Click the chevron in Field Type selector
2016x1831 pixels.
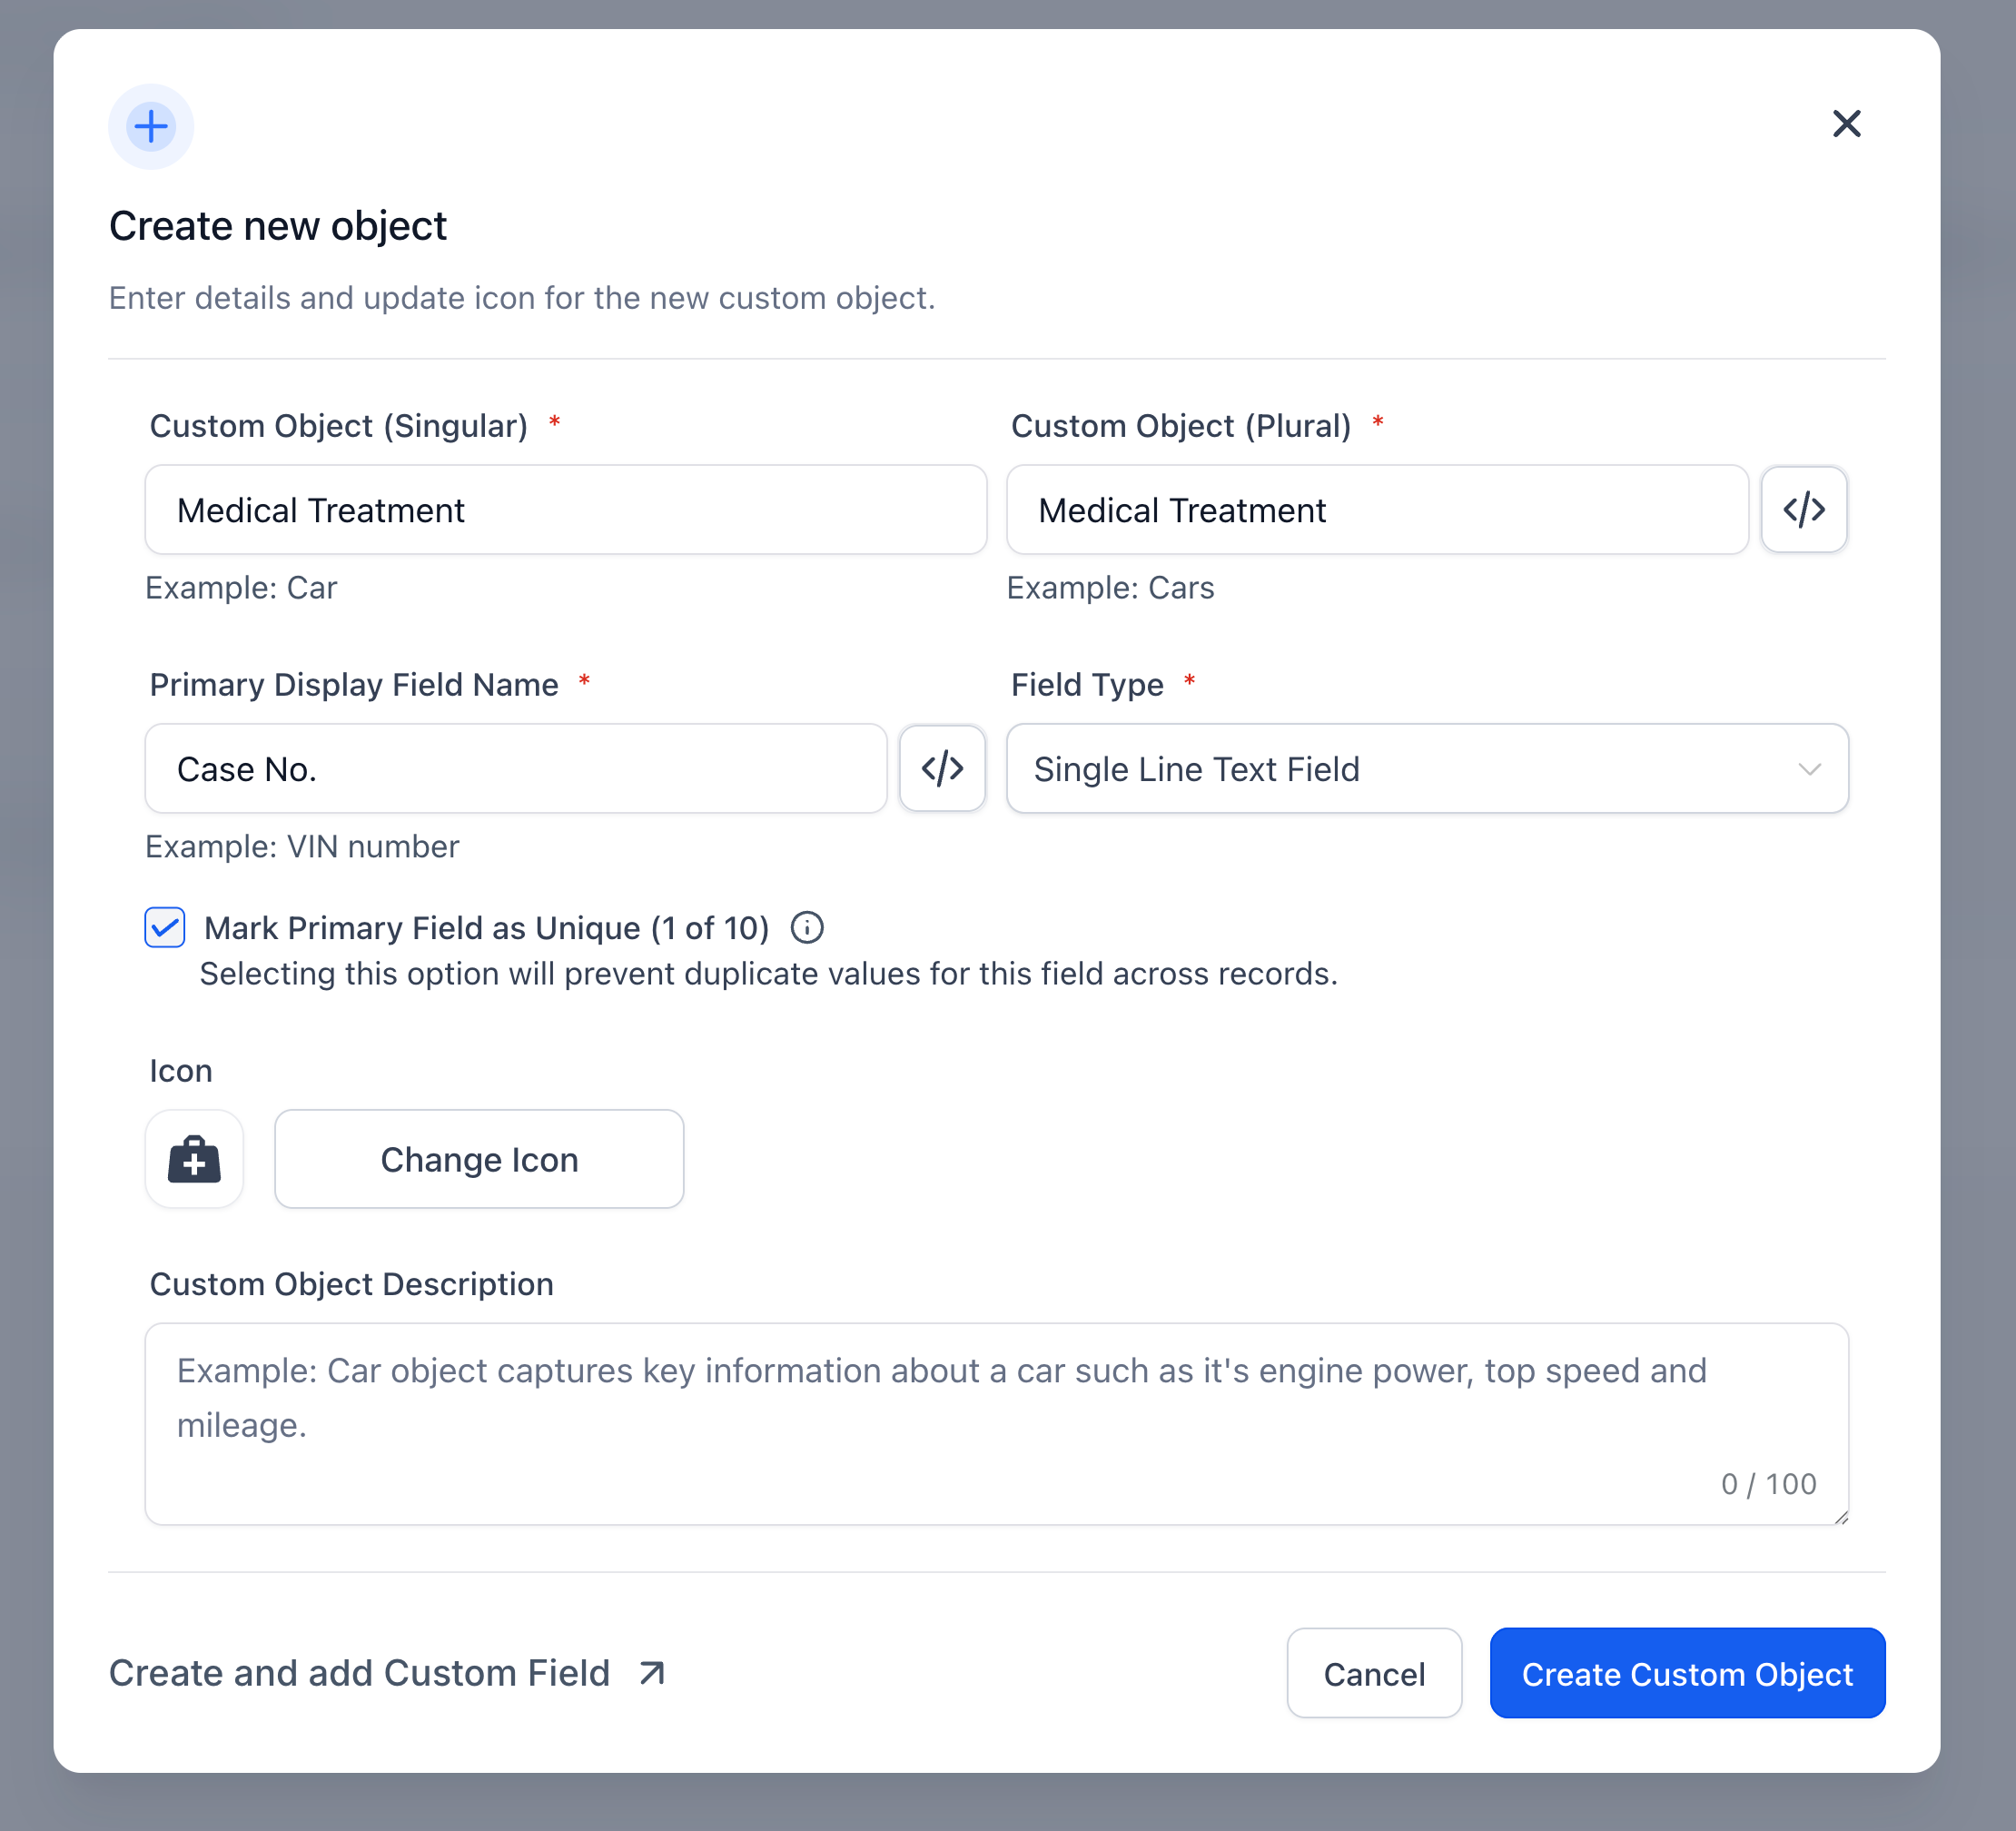pos(1808,769)
